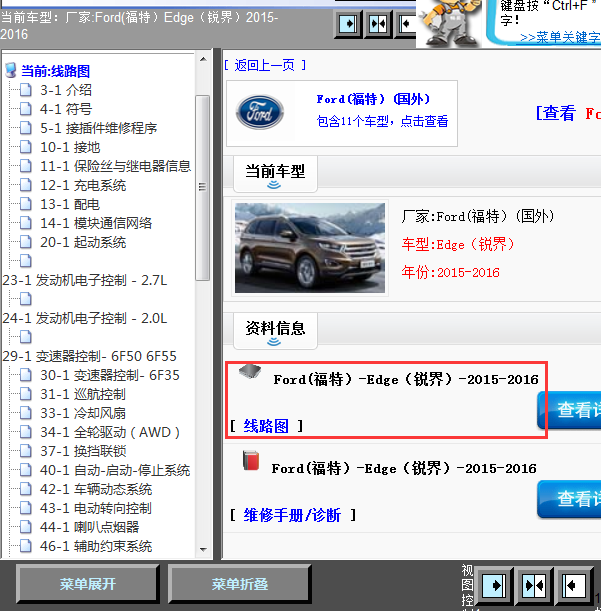
Task: Click tree scrollbar down arrow
Action: pos(203,549)
